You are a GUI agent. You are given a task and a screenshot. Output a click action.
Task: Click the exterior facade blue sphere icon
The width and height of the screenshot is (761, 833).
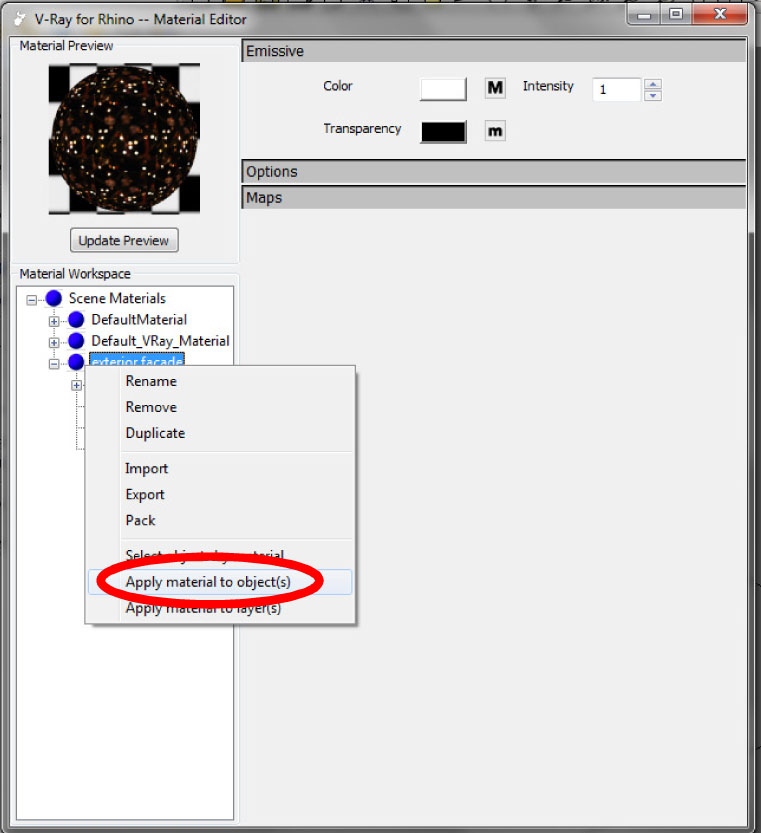point(76,362)
